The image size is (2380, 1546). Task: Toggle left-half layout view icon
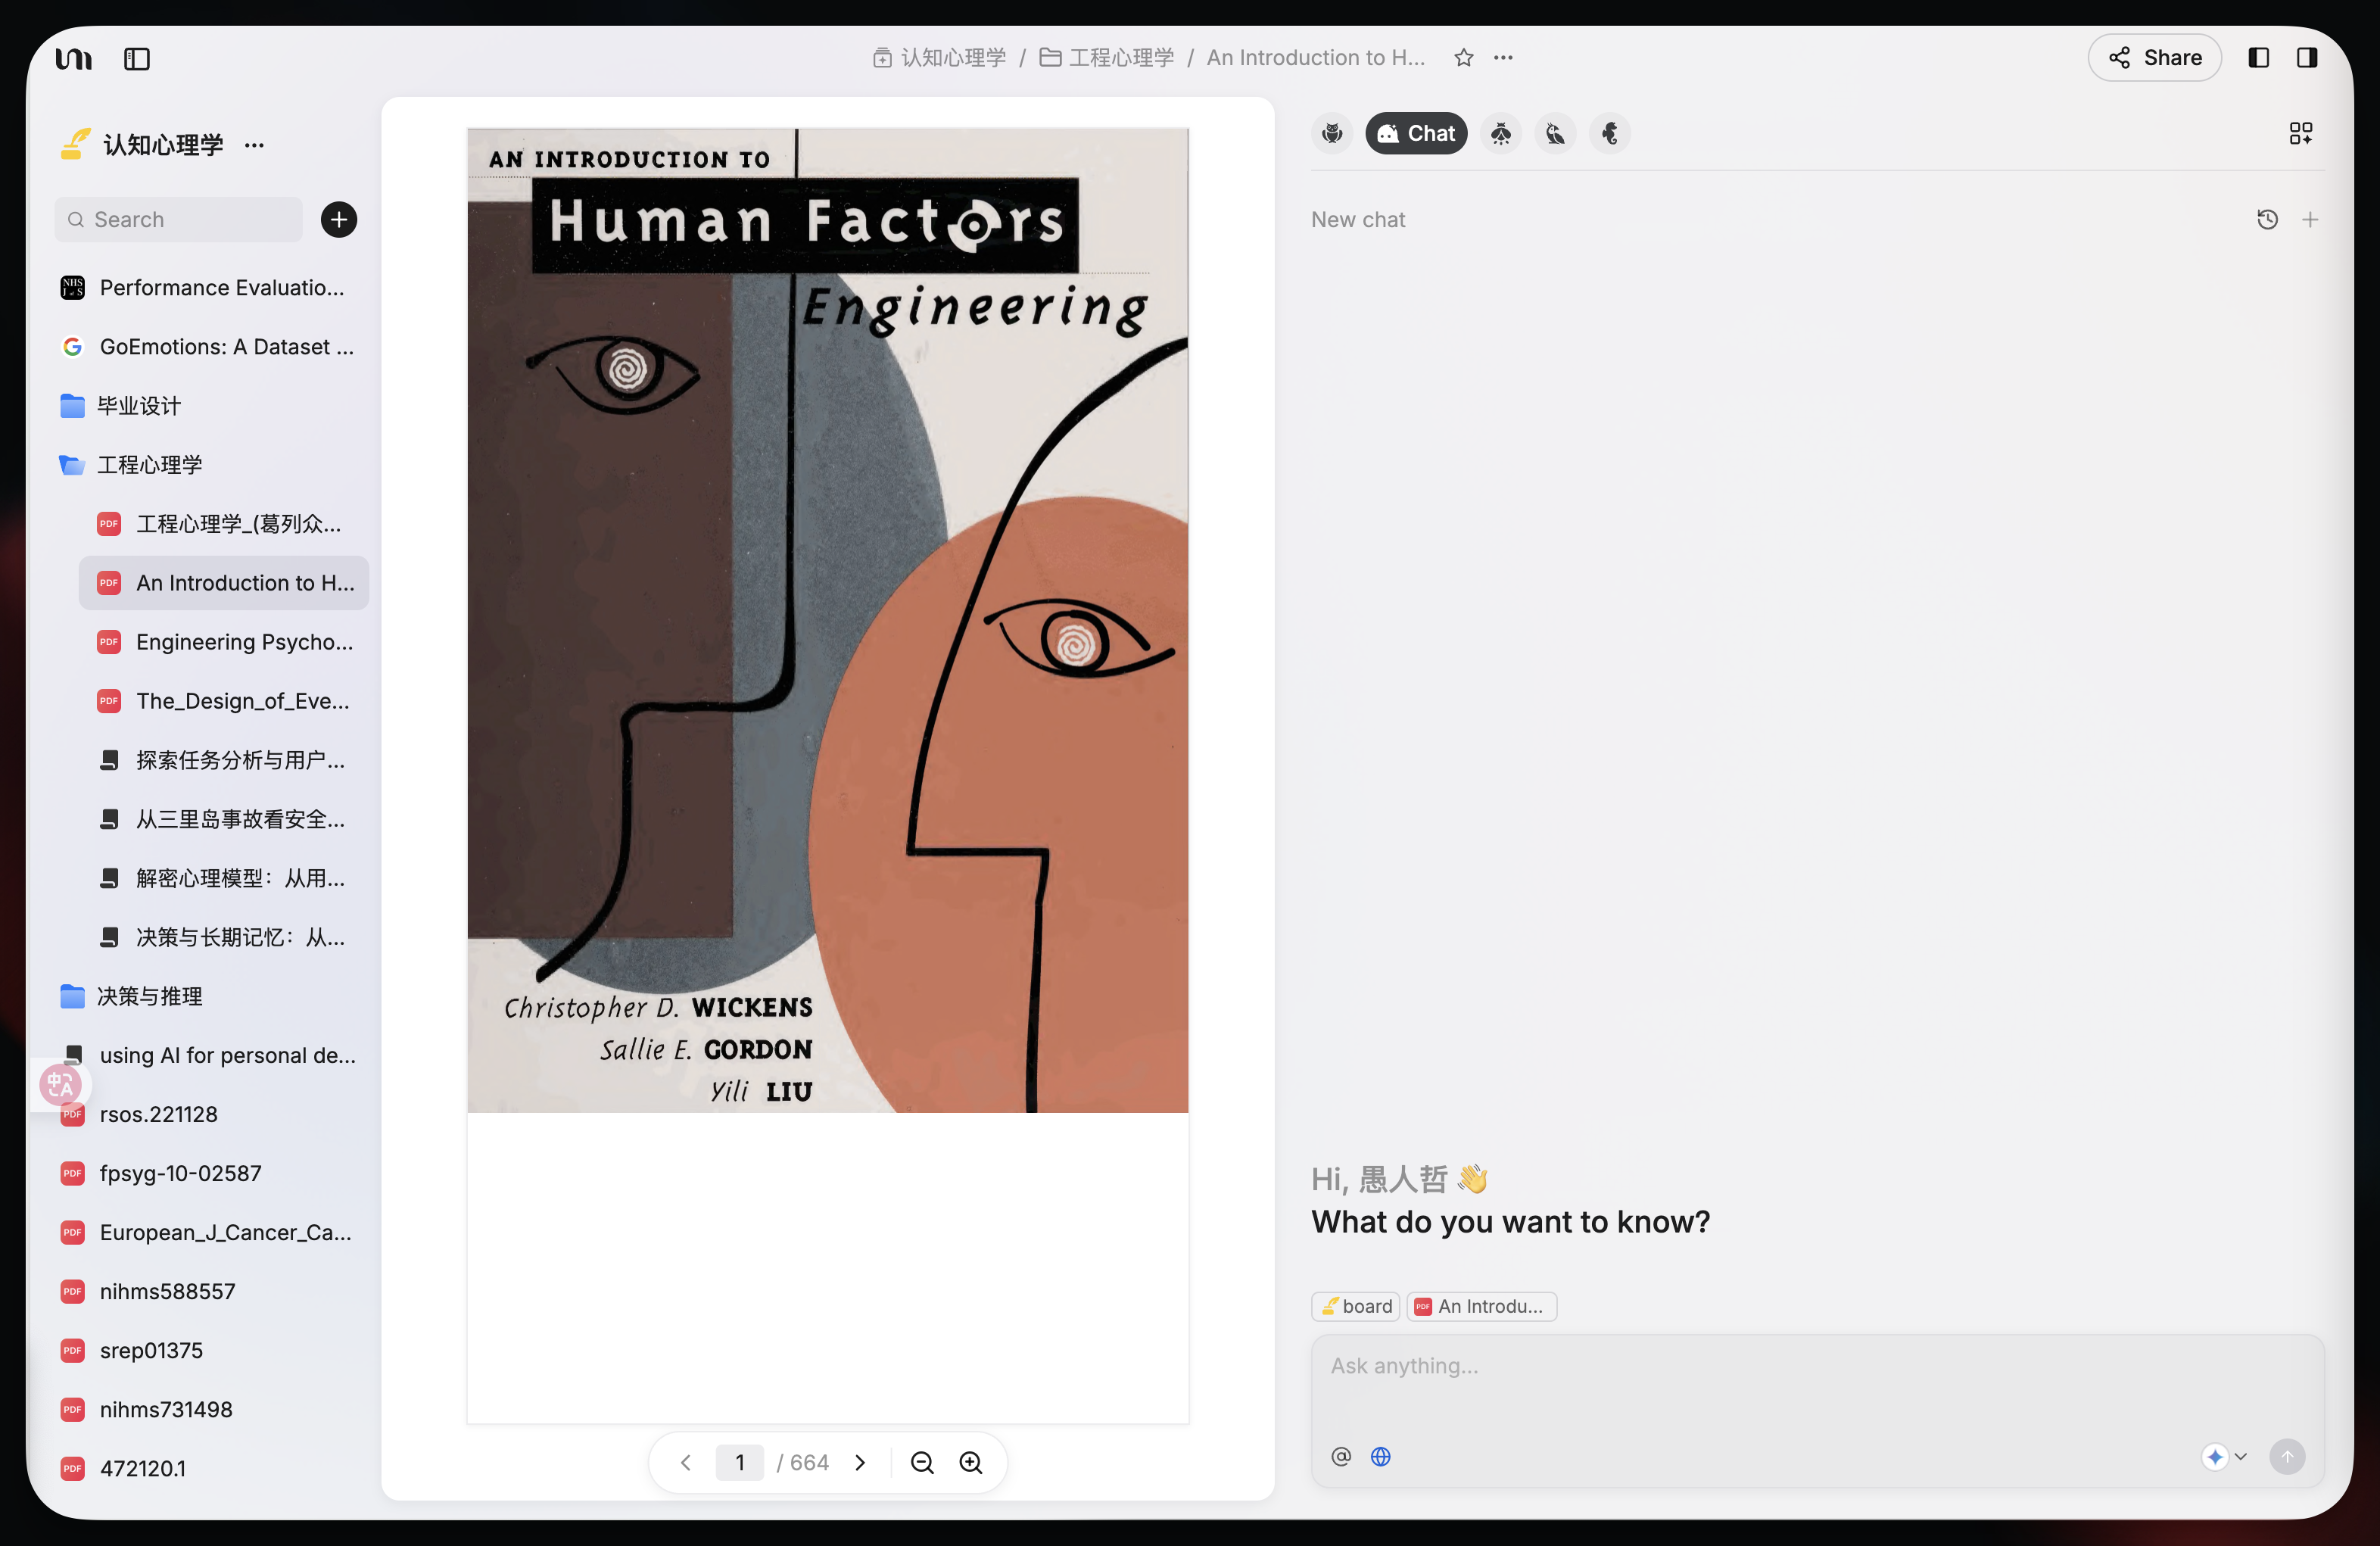tap(2258, 58)
